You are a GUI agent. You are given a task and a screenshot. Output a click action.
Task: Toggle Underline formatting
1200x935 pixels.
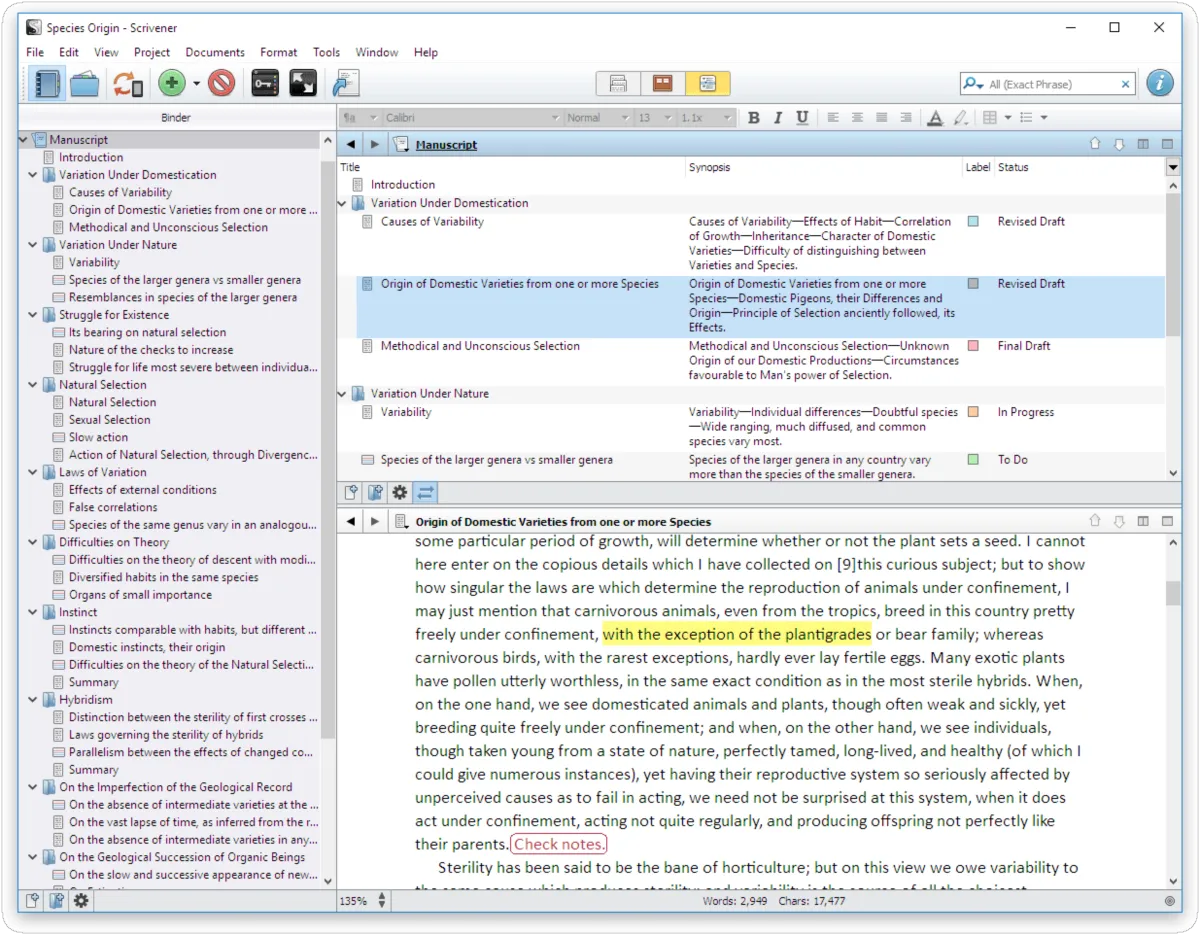(802, 118)
